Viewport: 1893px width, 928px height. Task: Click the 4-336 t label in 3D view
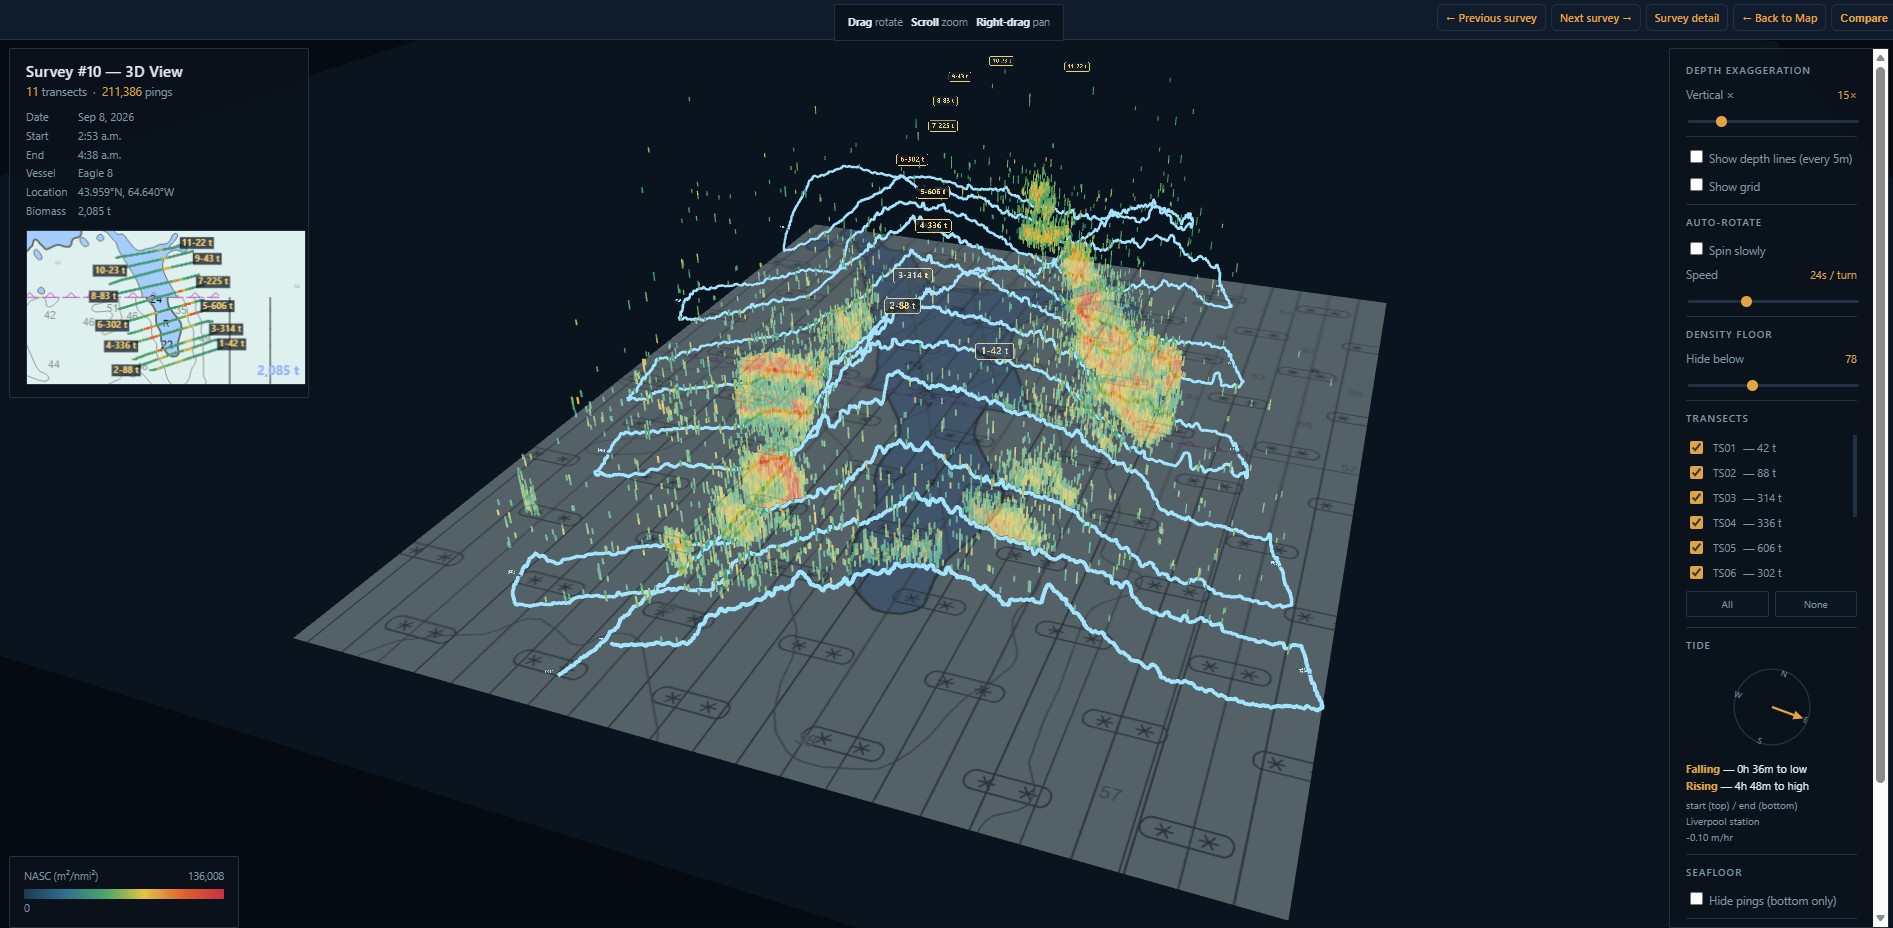933,226
